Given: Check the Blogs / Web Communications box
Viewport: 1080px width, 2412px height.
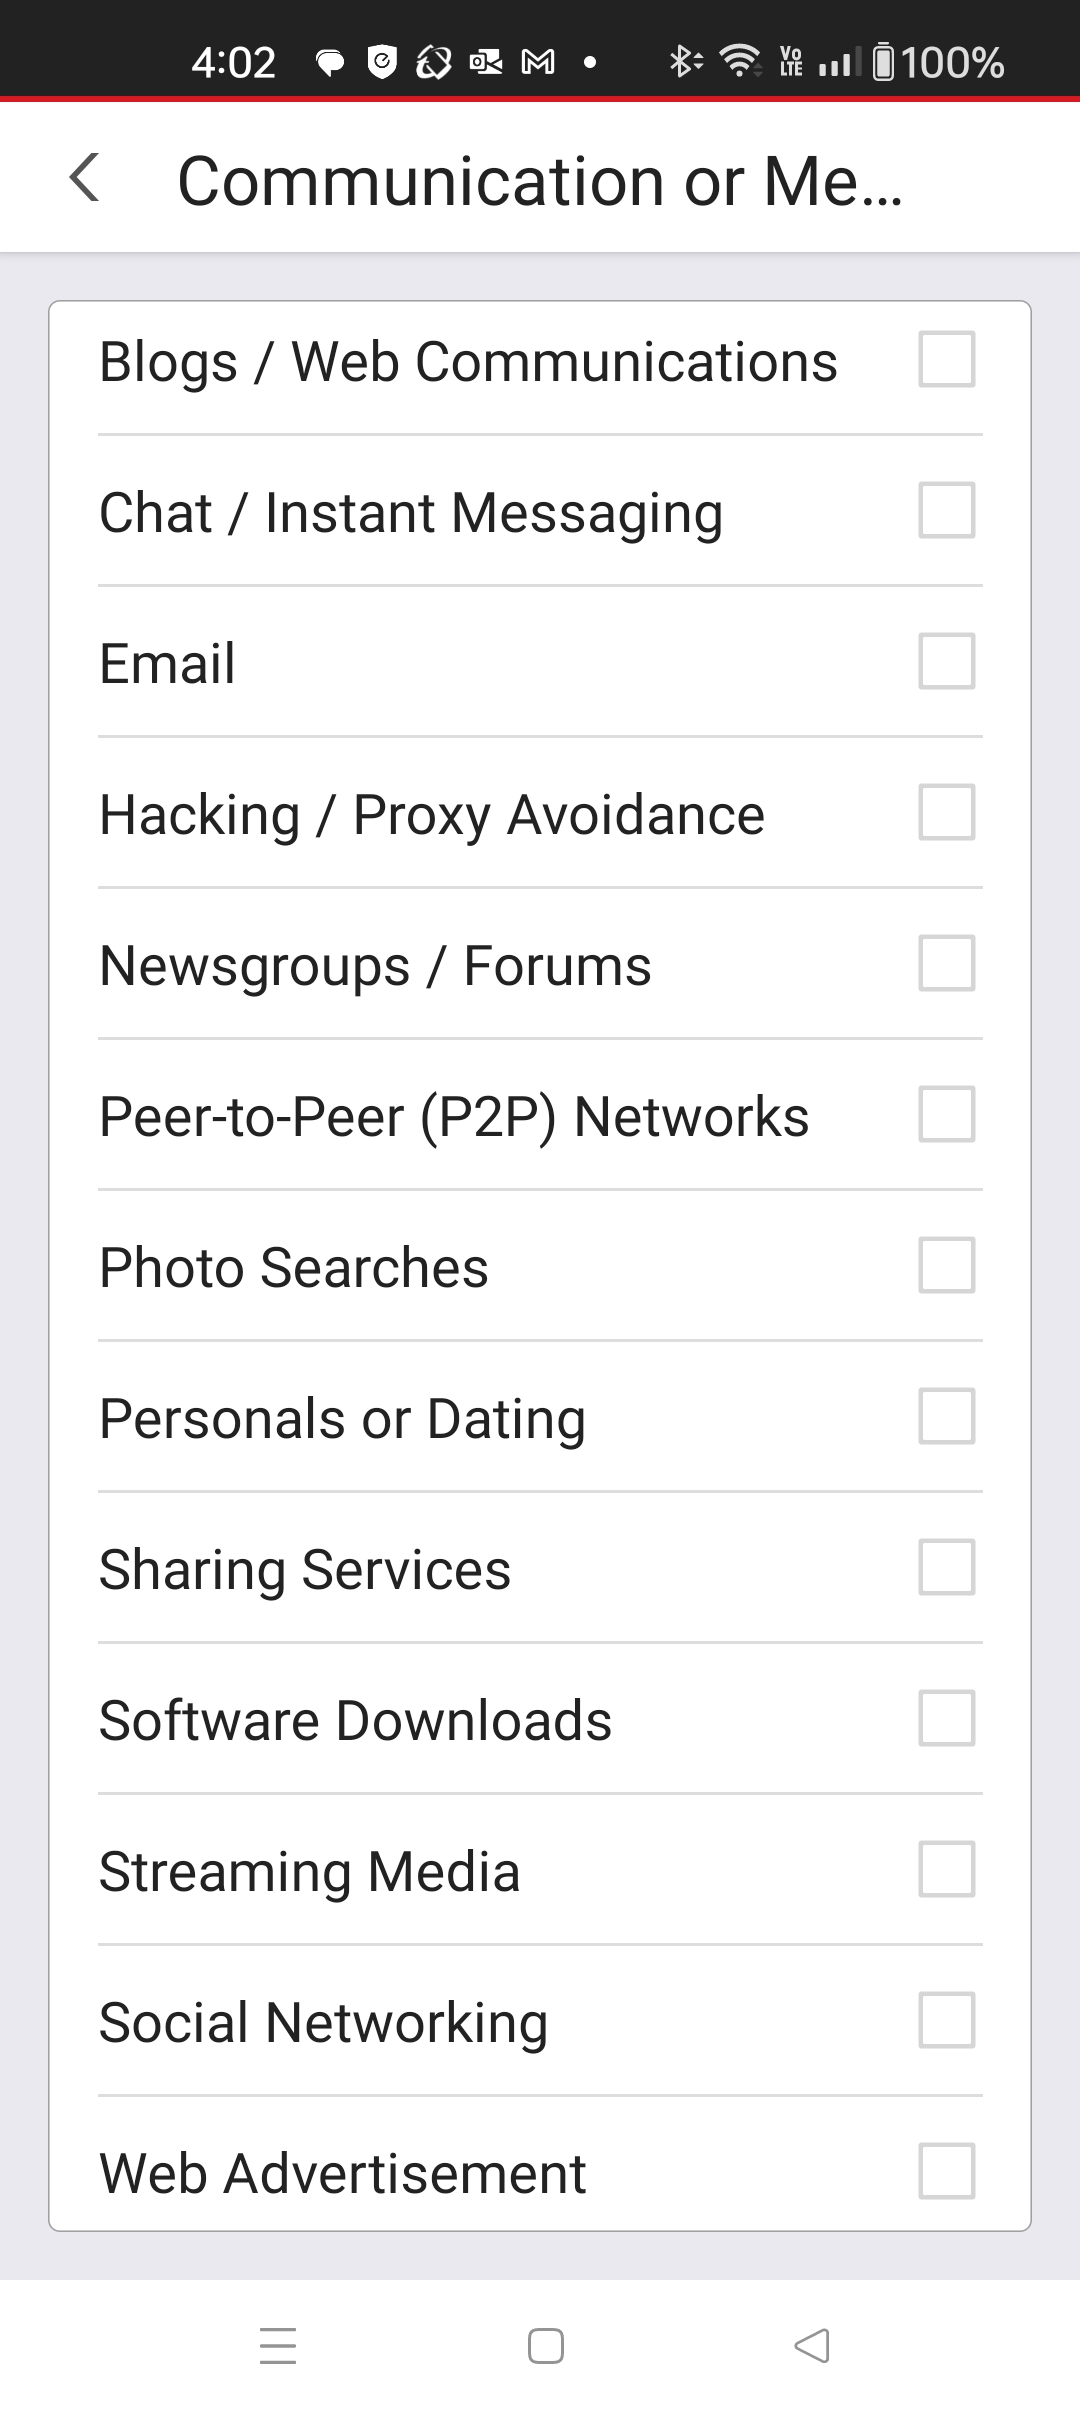Looking at the screenshot, I should pyautogui.click(x=946, y=359).
